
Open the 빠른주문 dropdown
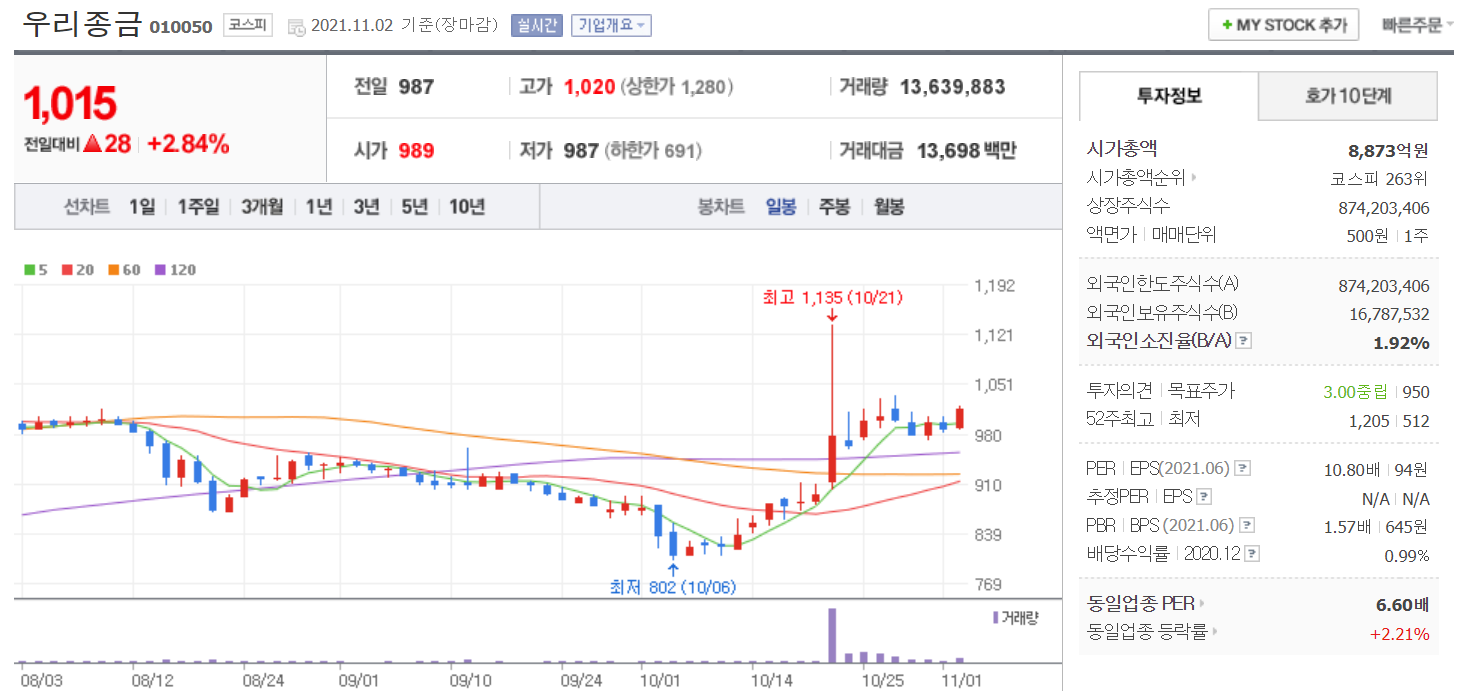coord(1417,25)
